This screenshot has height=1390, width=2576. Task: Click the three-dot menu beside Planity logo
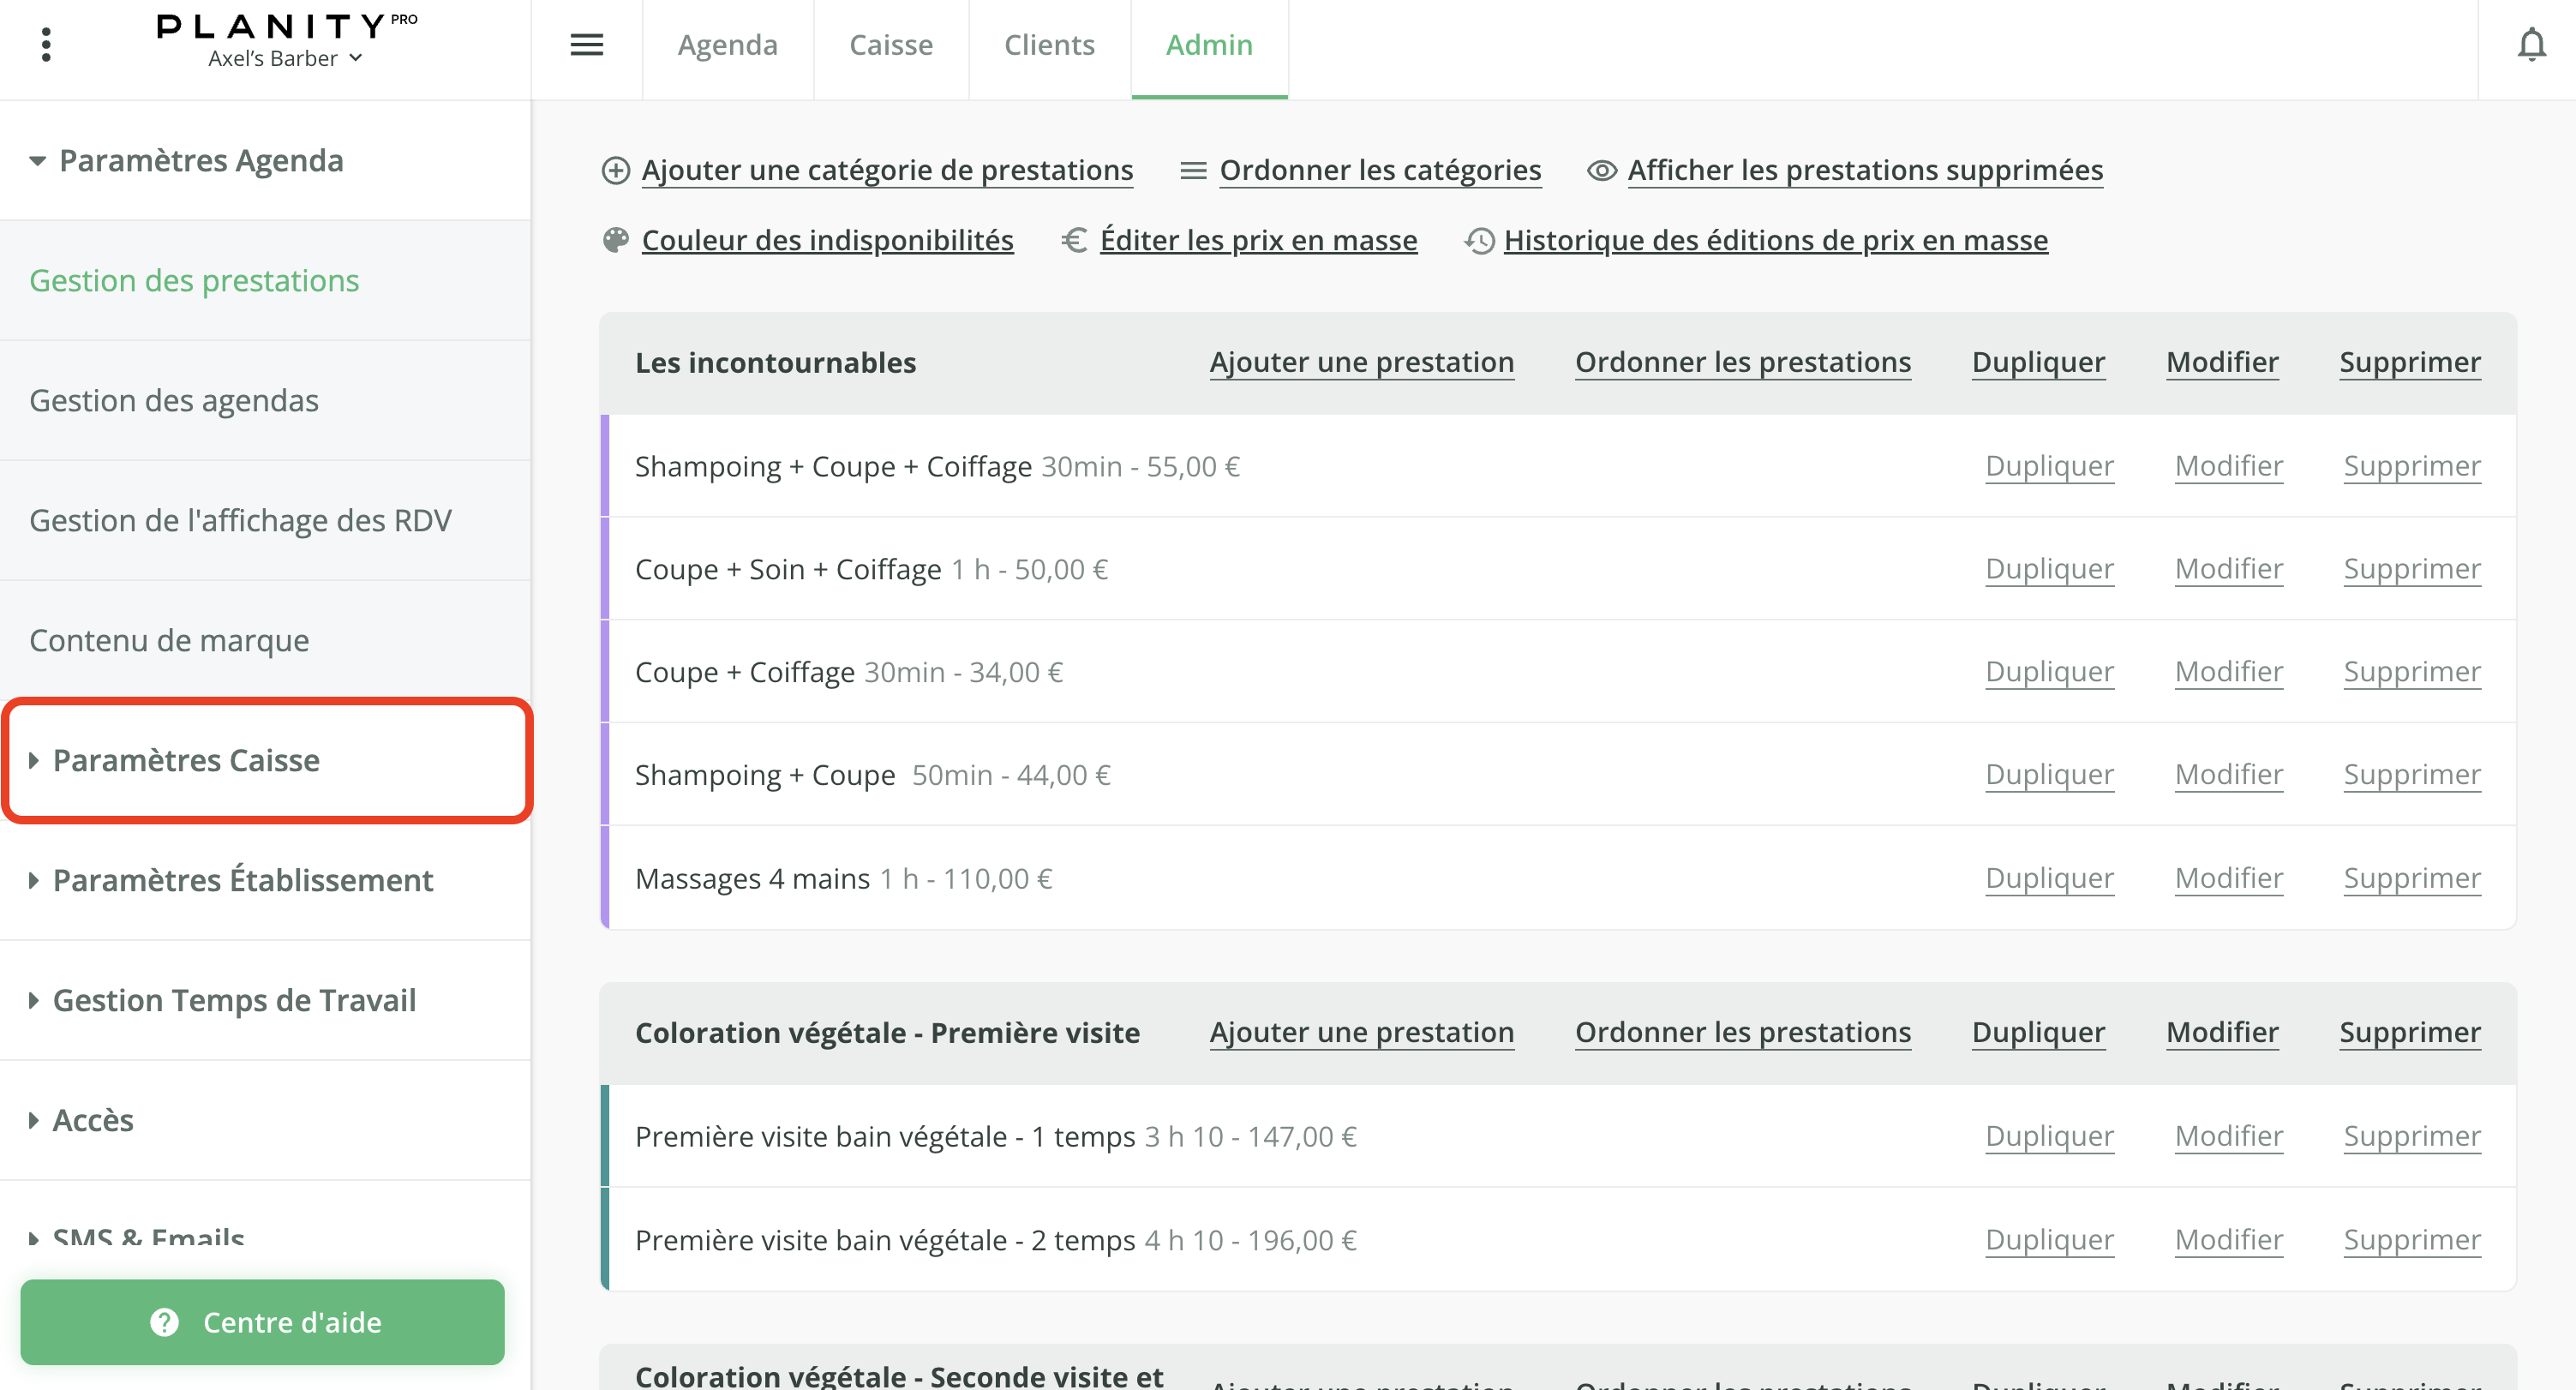coord(45,44)
